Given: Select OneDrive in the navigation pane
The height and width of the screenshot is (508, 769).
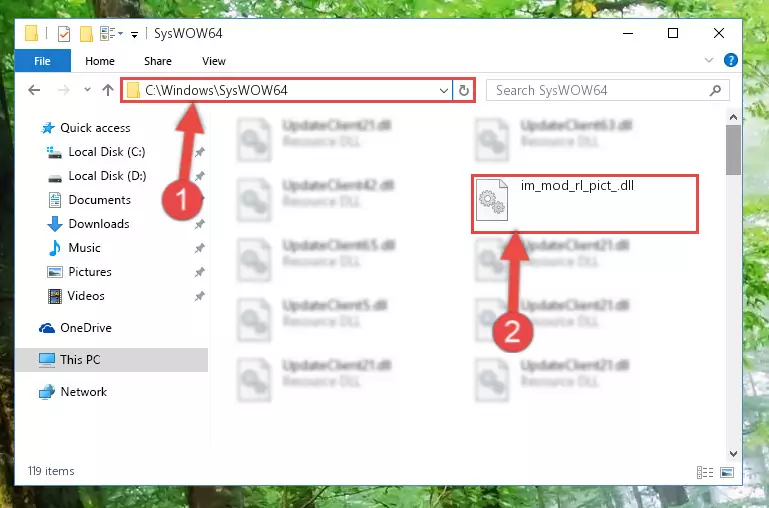Looking at the screenshot, I should tap(85, 328).
